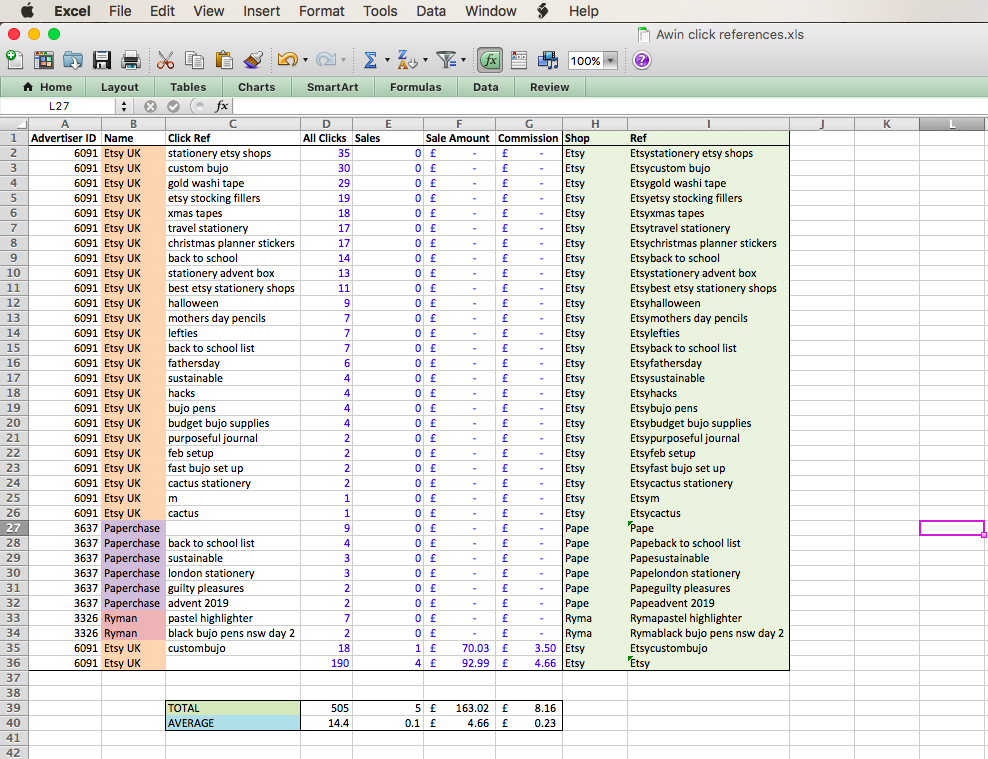
Task: Open the Format menu
Action: 321,11
